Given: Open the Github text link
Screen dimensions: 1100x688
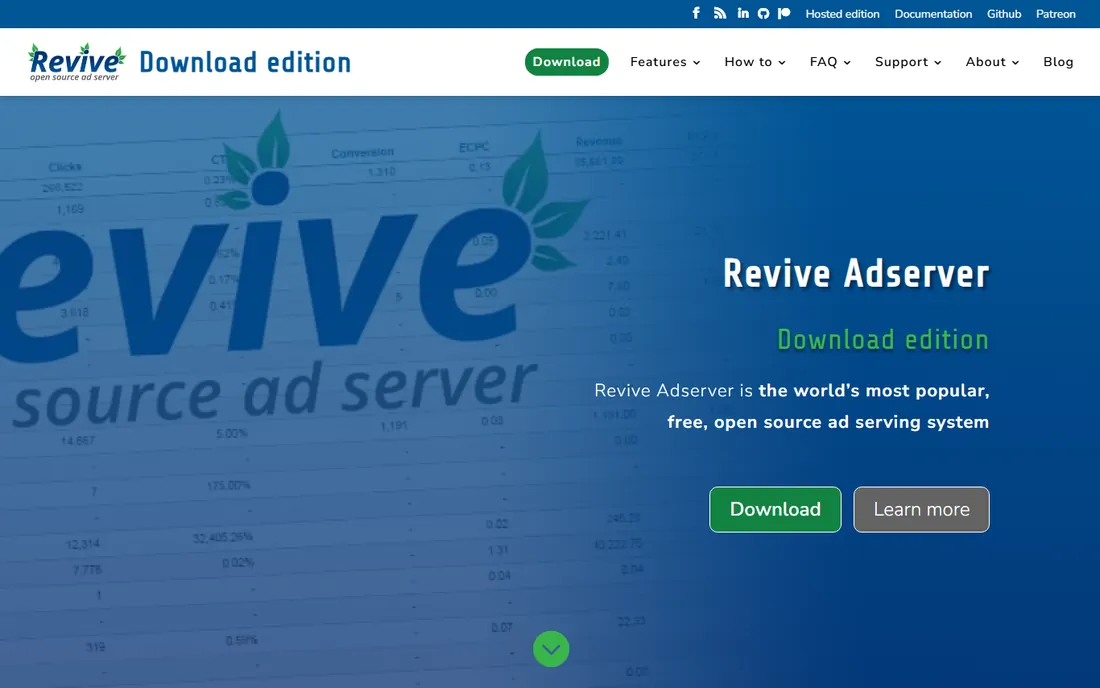Looking at the screenshot, I should click(x=1004, y=14).
